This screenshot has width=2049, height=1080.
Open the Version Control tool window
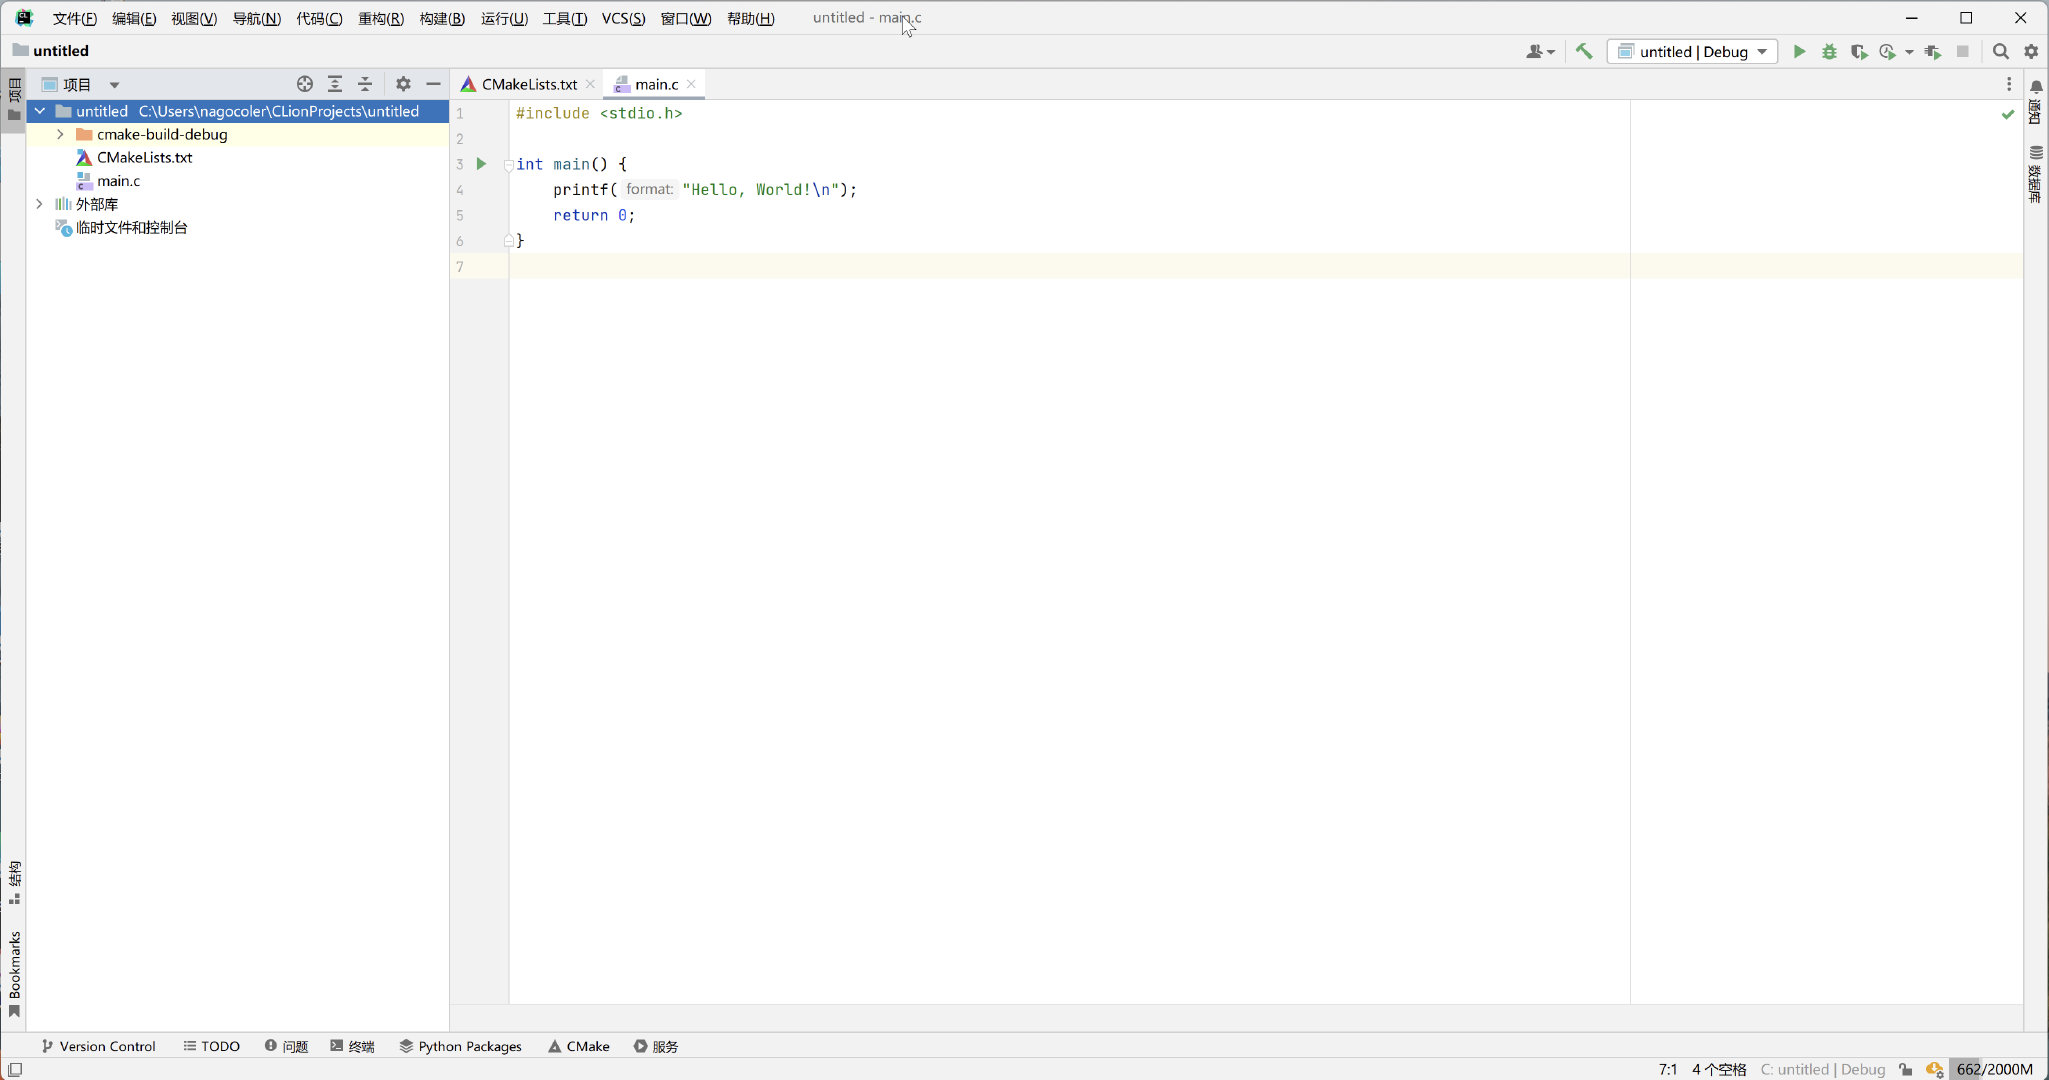pos(98,1046)
